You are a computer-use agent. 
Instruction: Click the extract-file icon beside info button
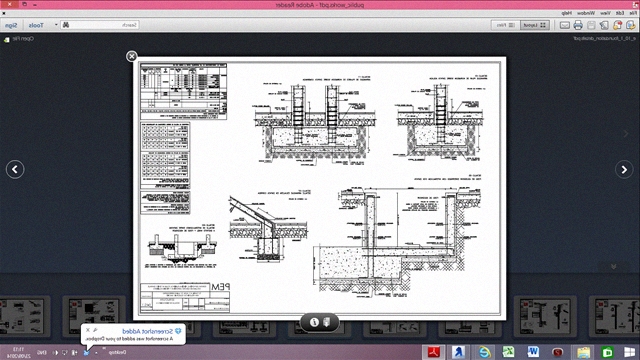click(327, 322)
